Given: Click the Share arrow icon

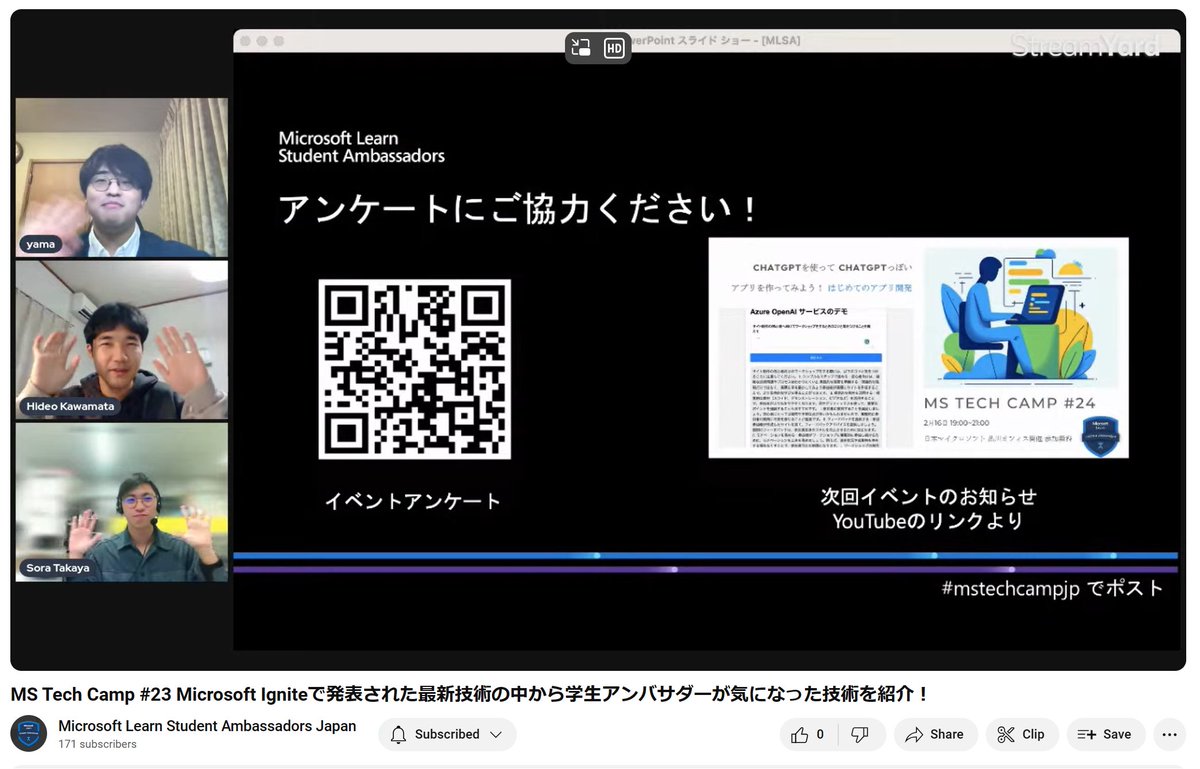Looking at the screenshot, I should click(x=916, y=734).
